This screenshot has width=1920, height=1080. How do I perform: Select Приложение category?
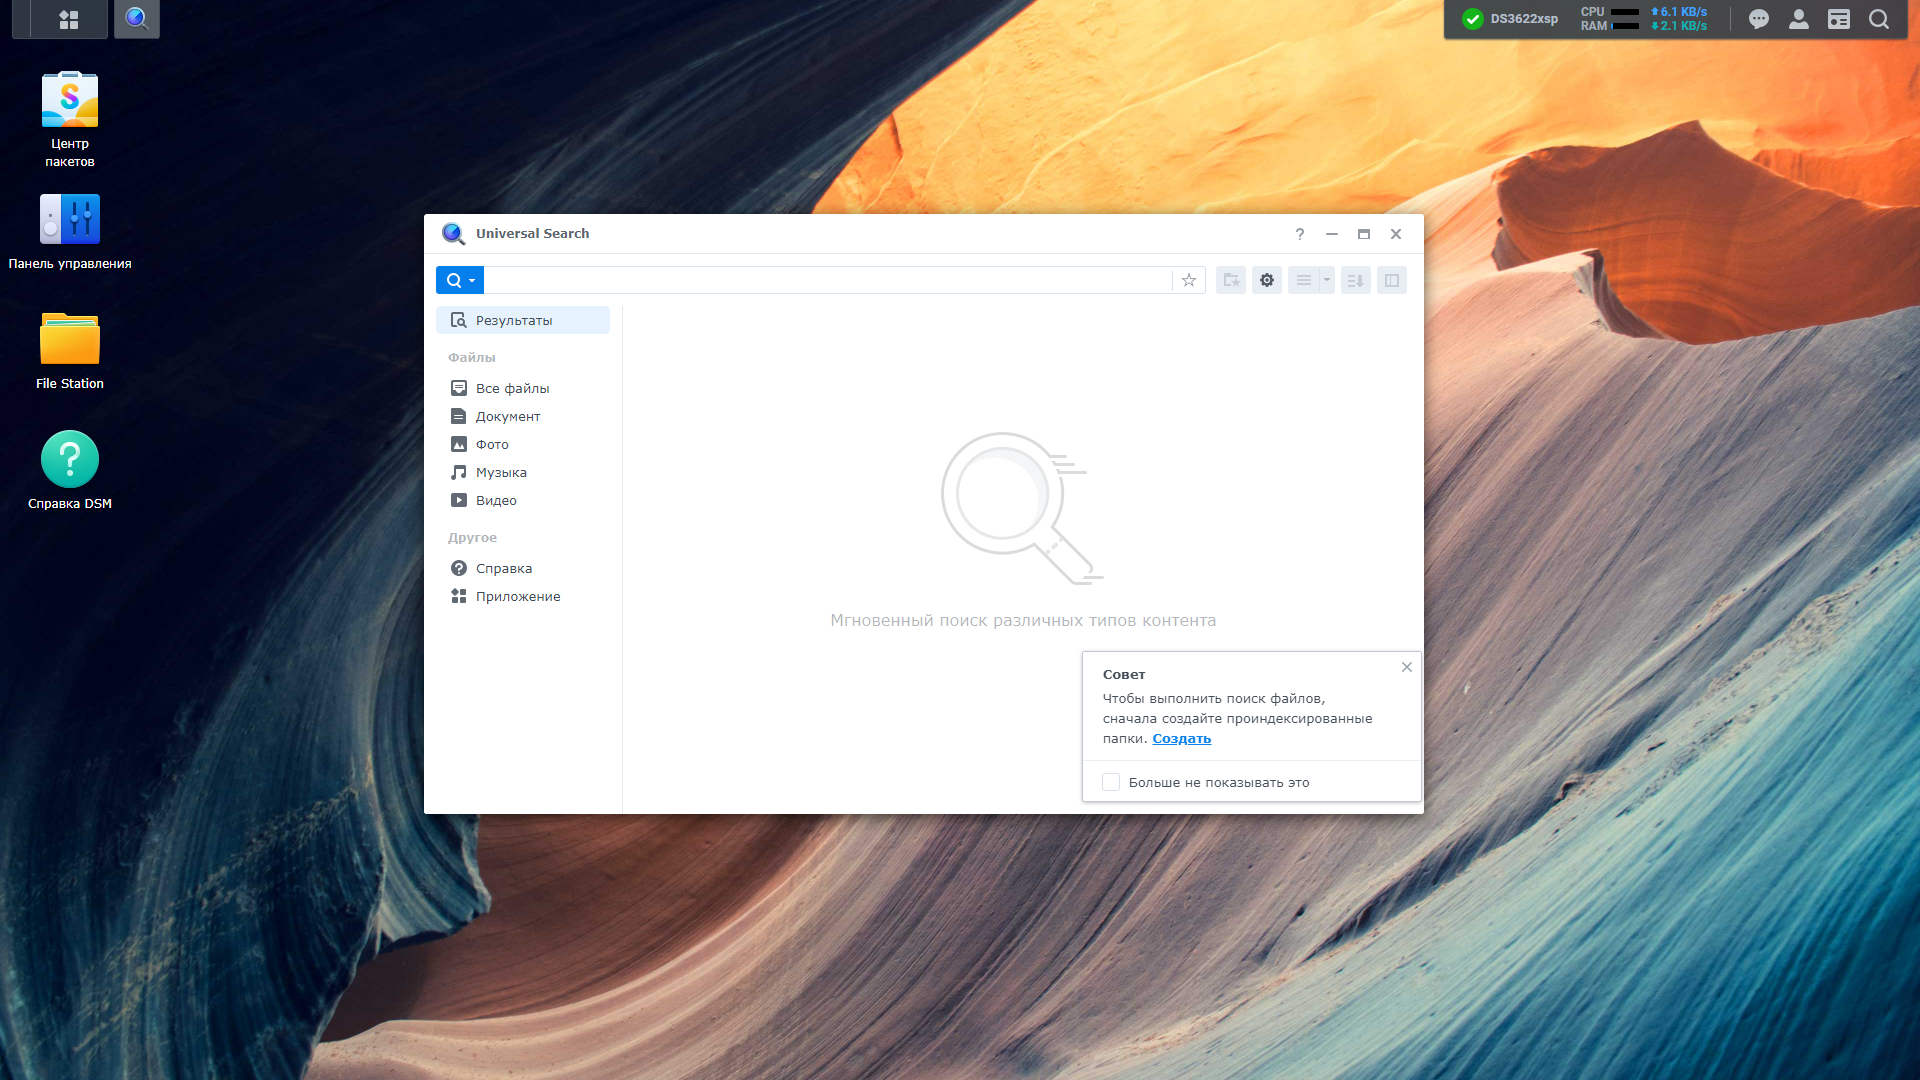(x=523, y=596)
